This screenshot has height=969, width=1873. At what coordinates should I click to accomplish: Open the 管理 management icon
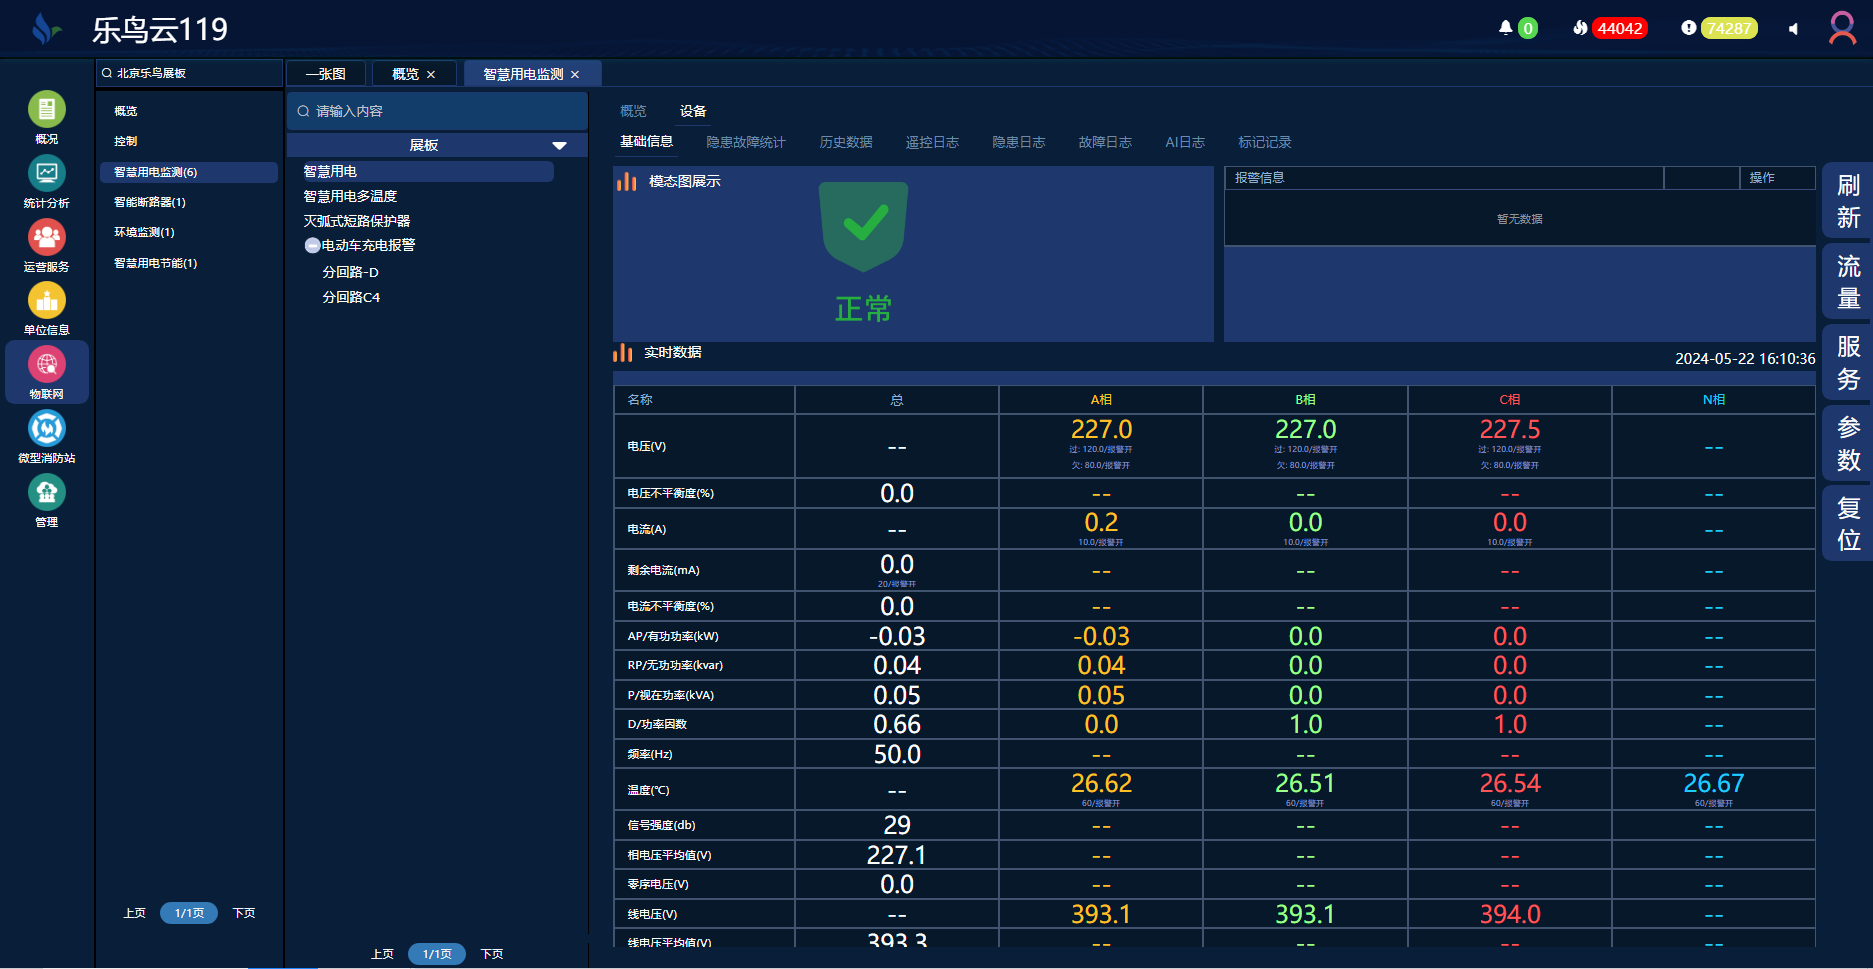[x=46, y=493]
